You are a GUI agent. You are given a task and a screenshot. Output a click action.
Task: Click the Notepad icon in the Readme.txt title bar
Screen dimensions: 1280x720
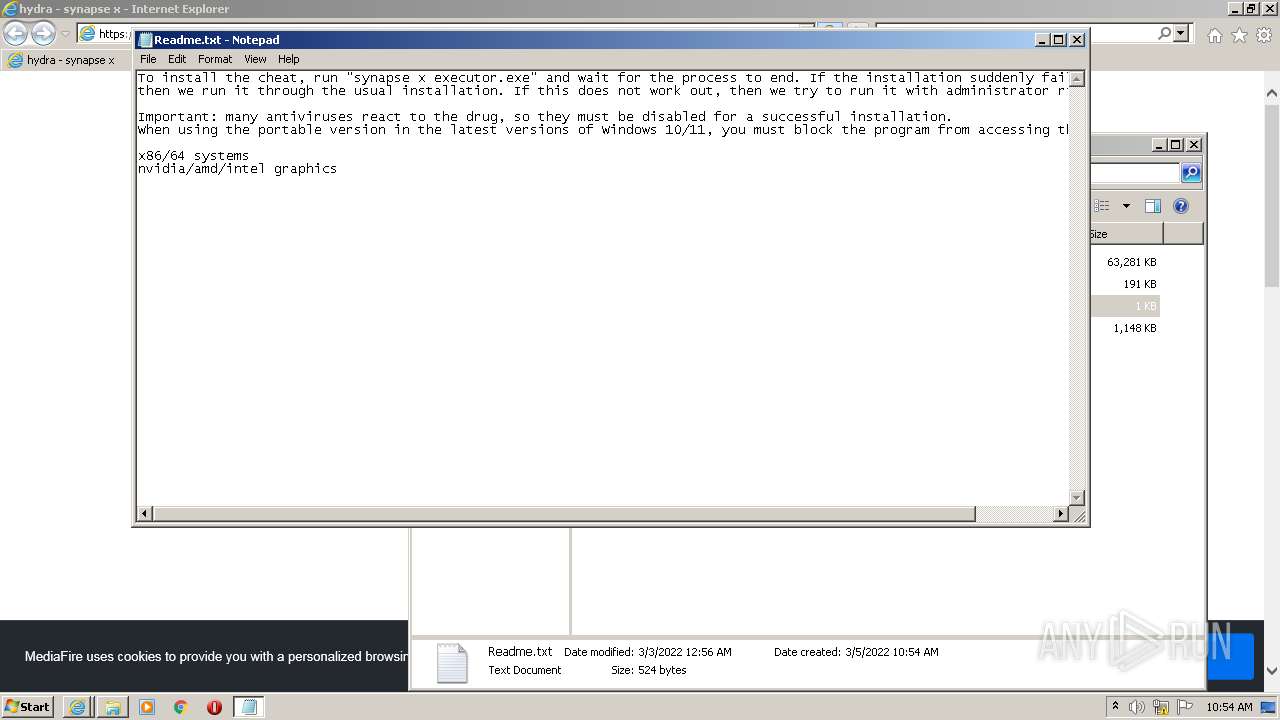tap(145, 40)
